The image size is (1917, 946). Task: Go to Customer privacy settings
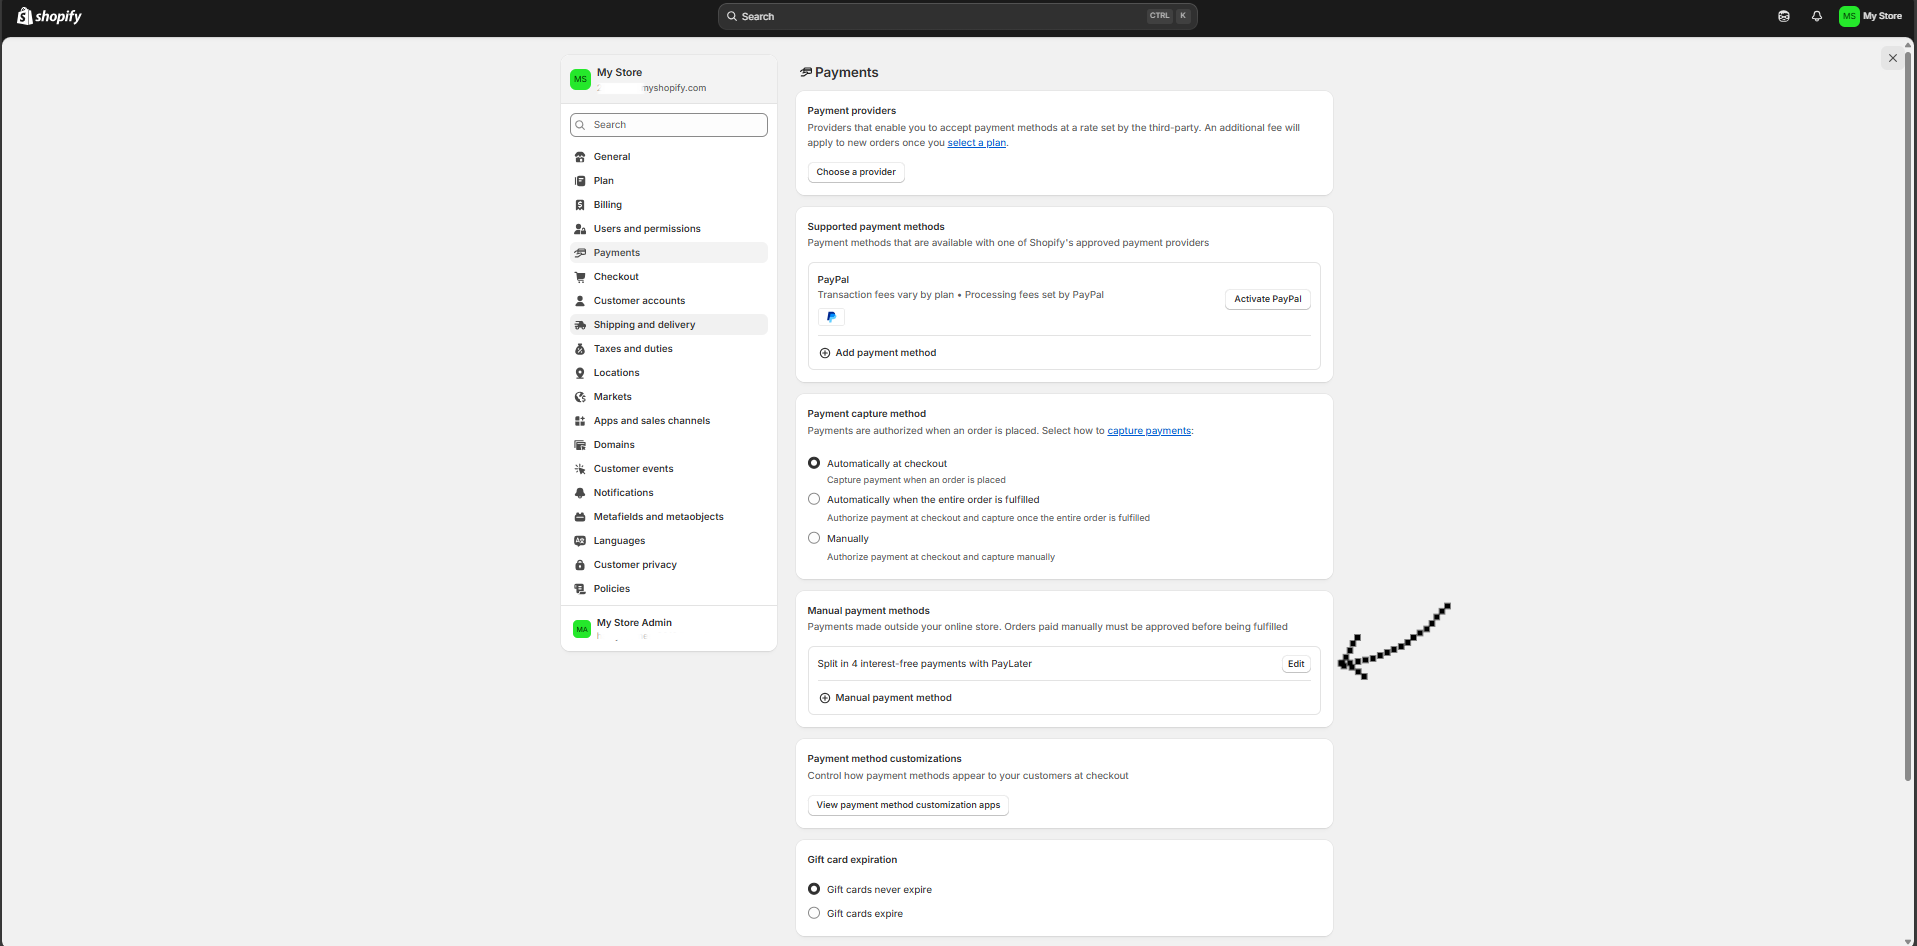[668, 565]
